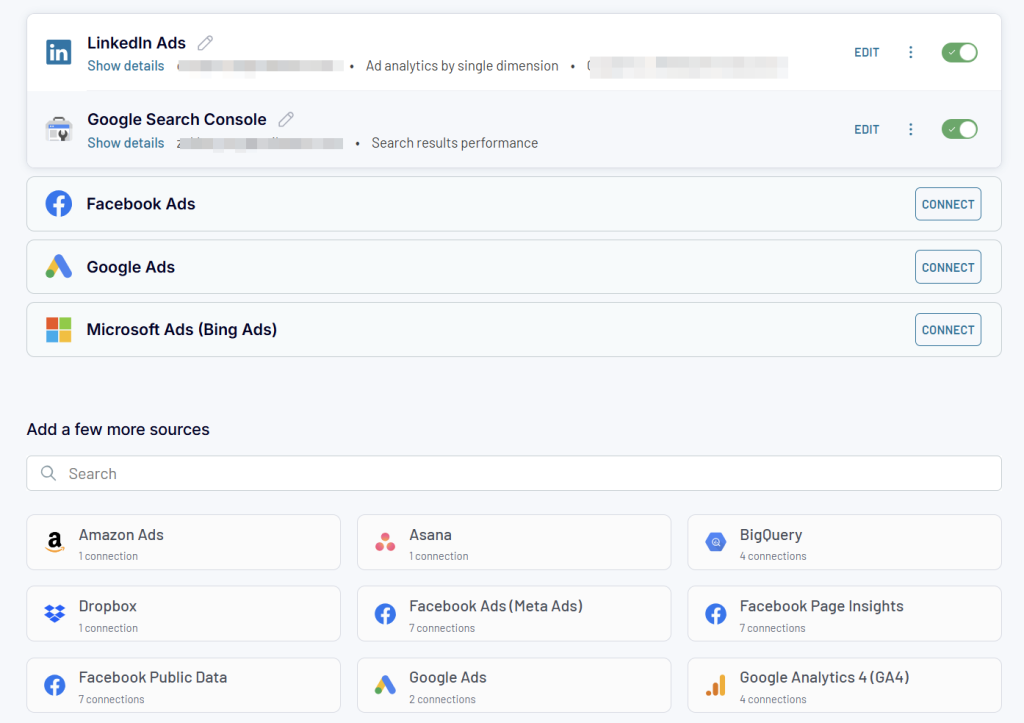
Task: Click '4 connections' under BigQuery
Action: coord(773,556)
